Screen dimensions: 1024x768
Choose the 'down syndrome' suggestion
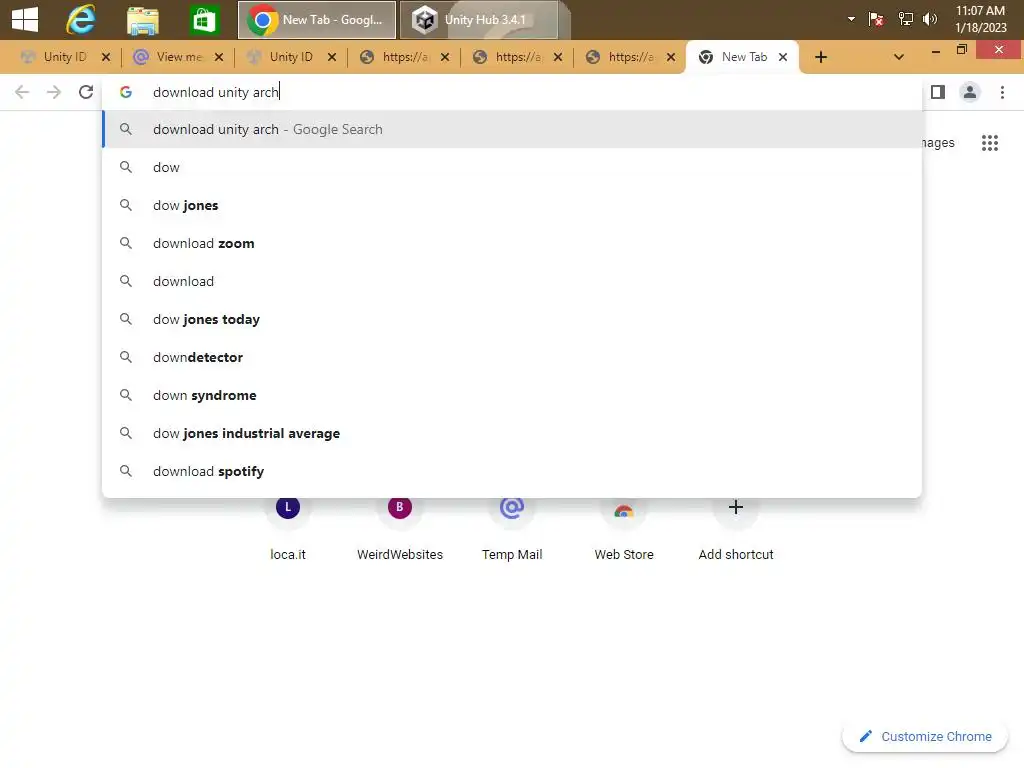tap(512, 395)
